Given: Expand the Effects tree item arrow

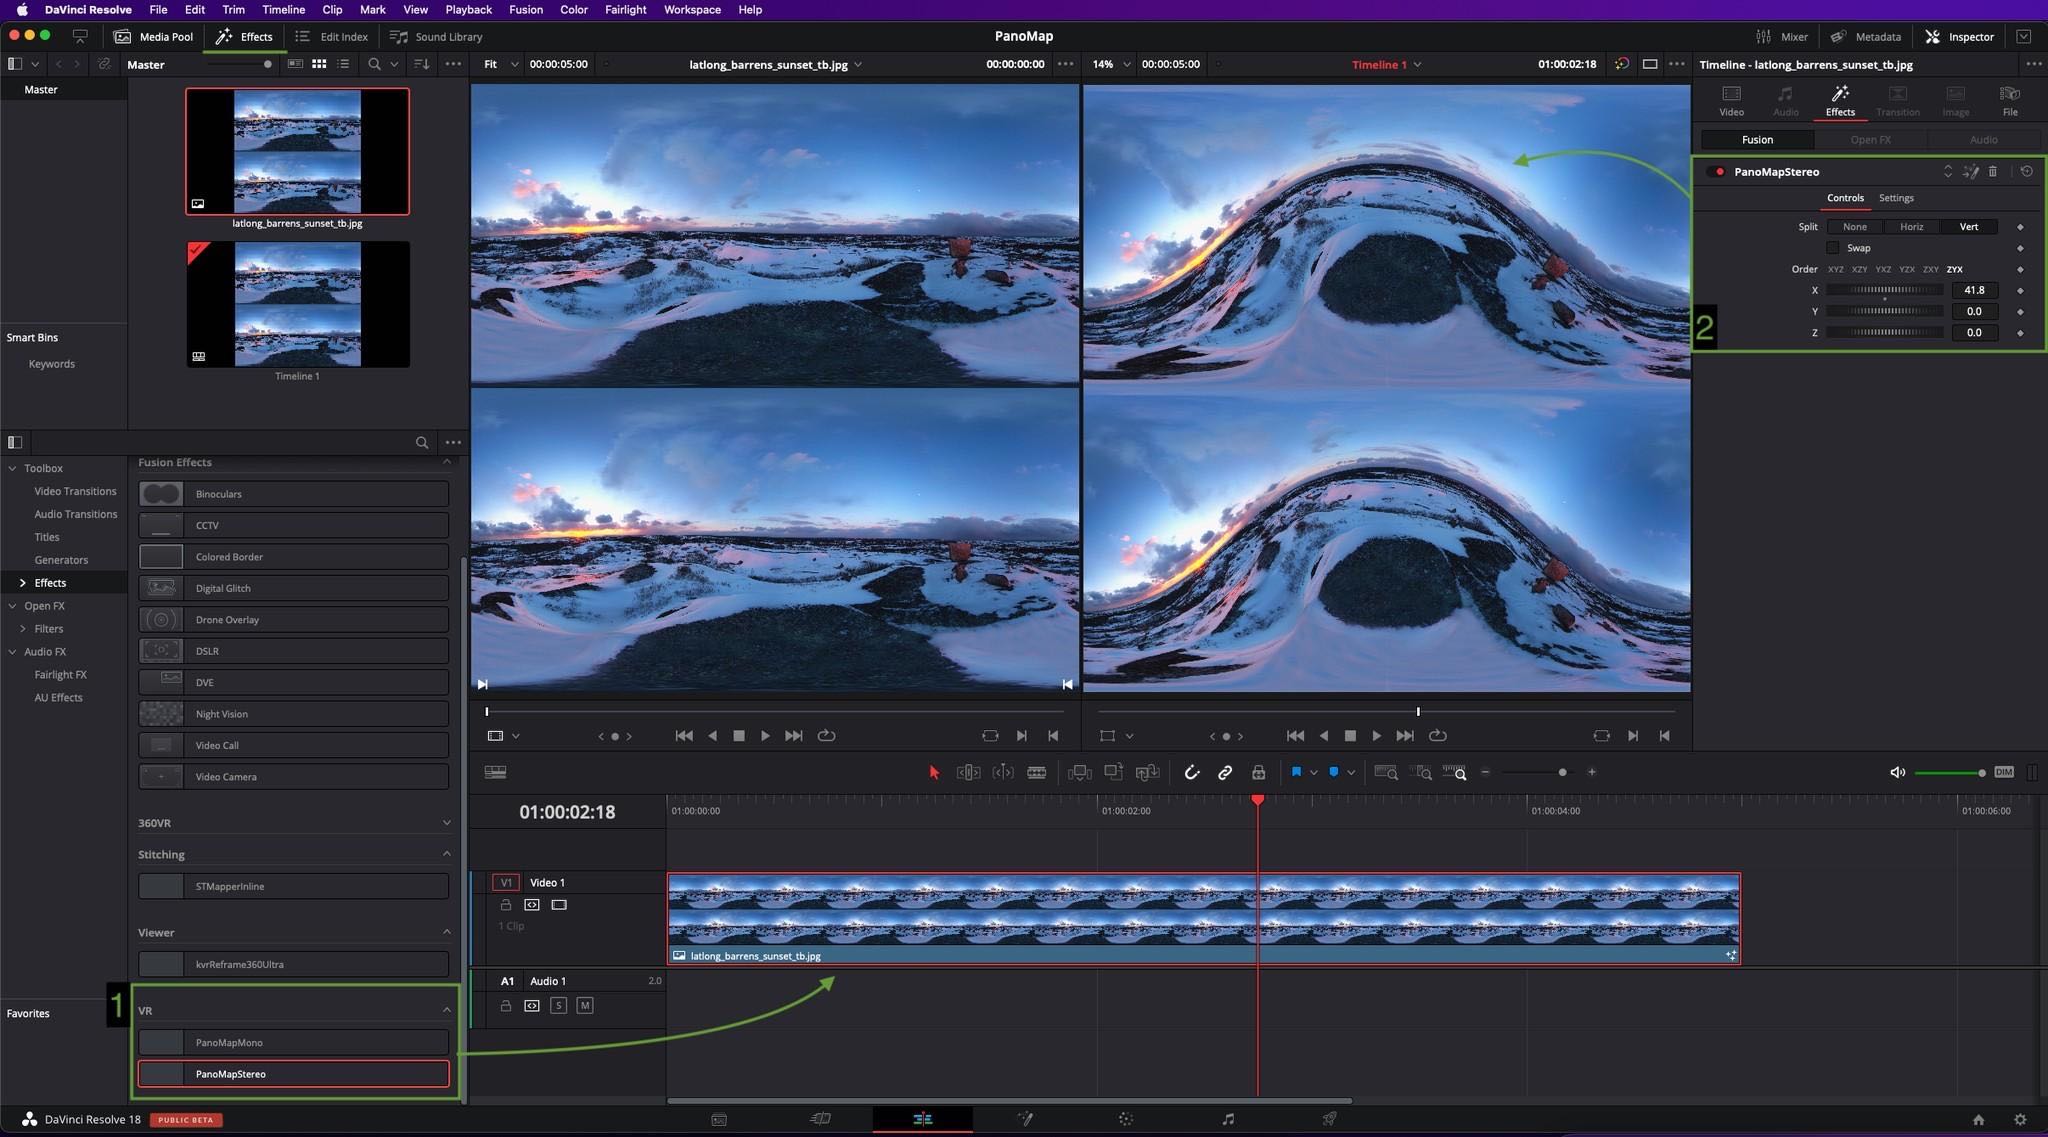Looking at the screenshot, I should coord(23,583).
